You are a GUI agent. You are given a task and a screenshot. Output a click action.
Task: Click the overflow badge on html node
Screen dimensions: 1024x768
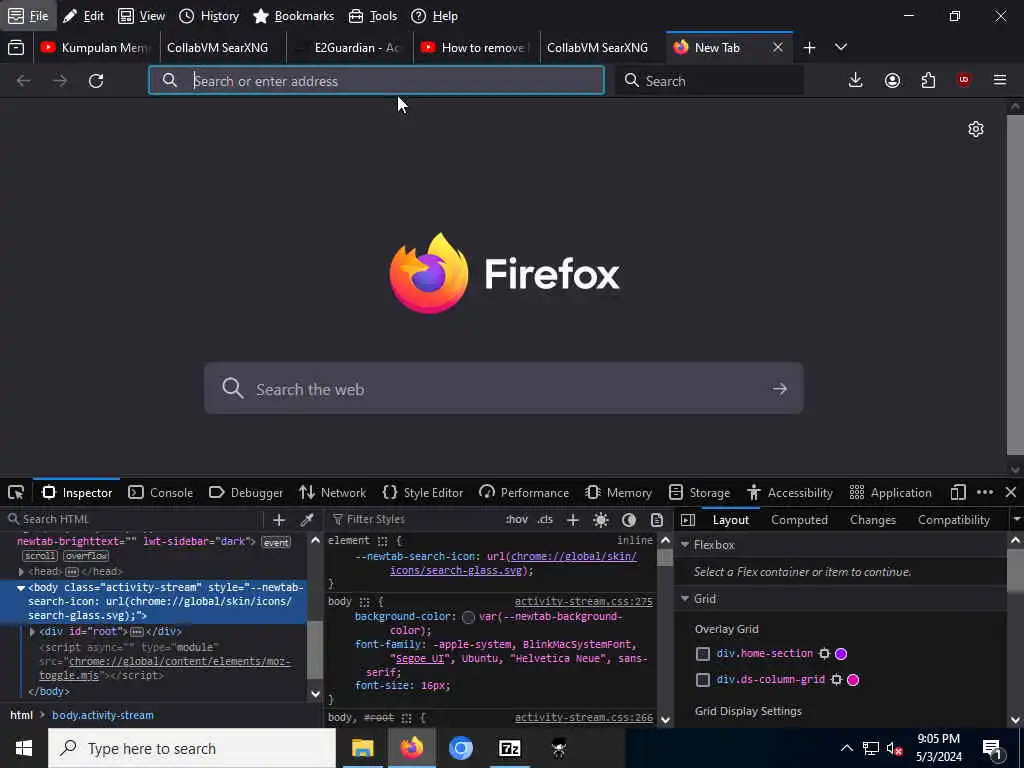86,556
